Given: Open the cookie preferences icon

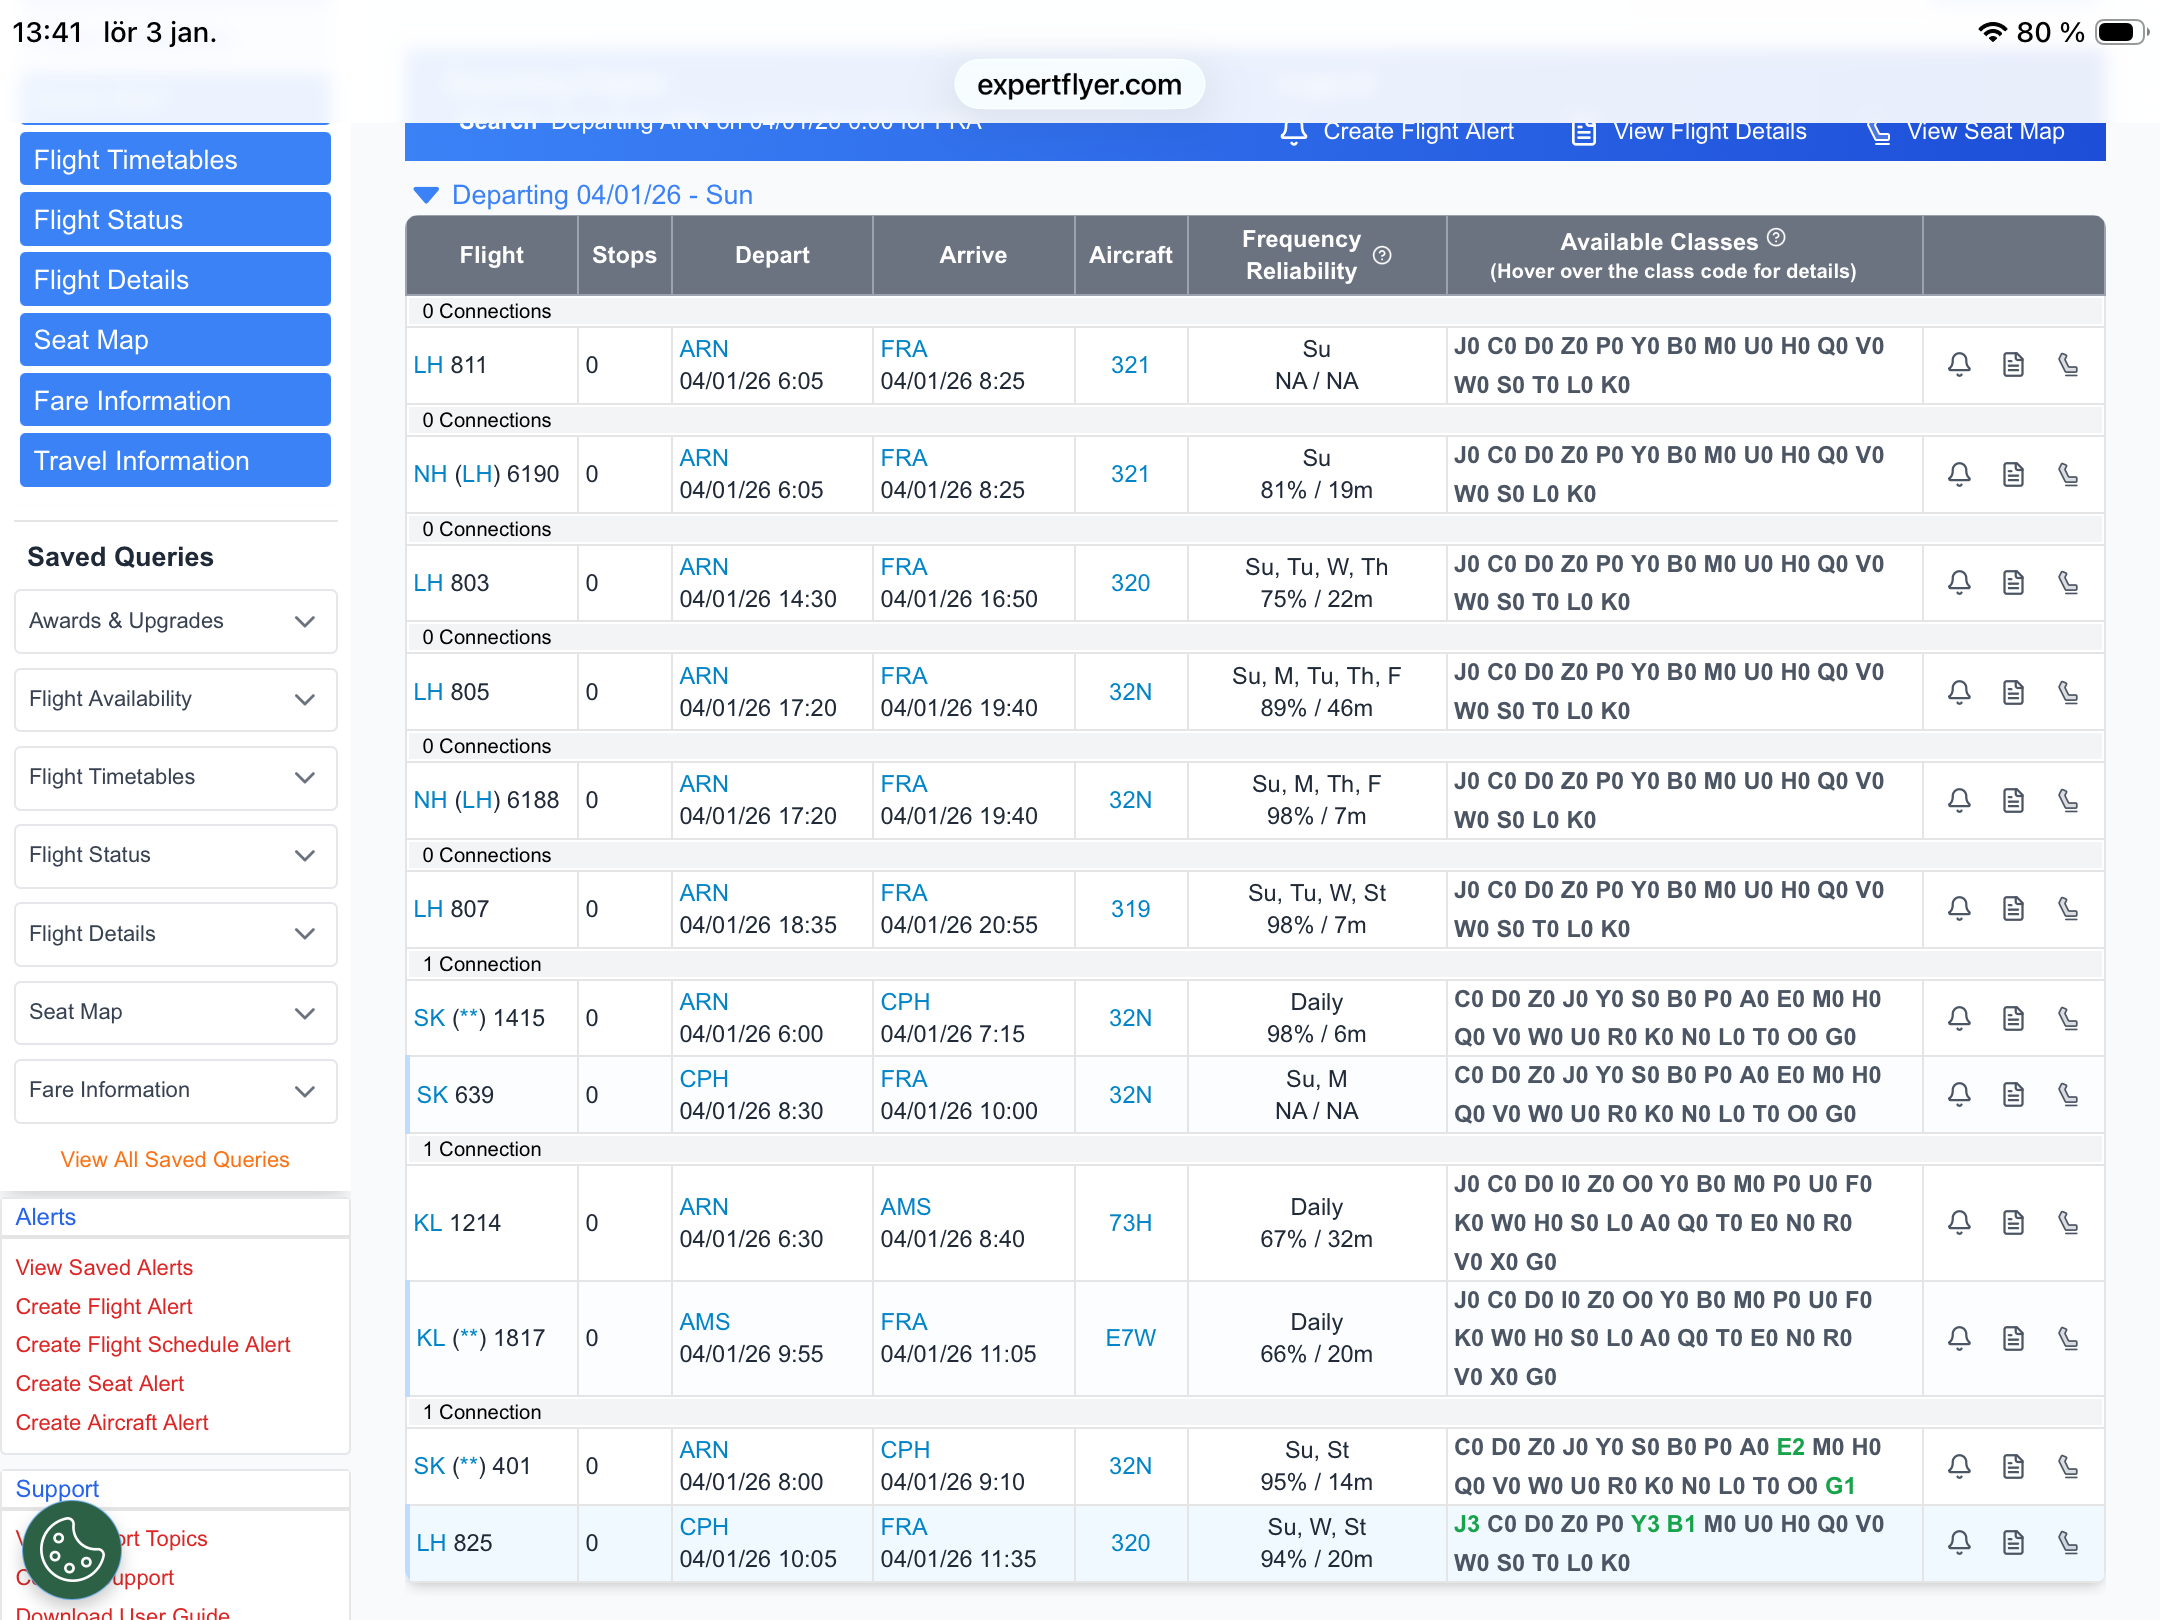Looking at the screenshot, I should coord(71,1550).
